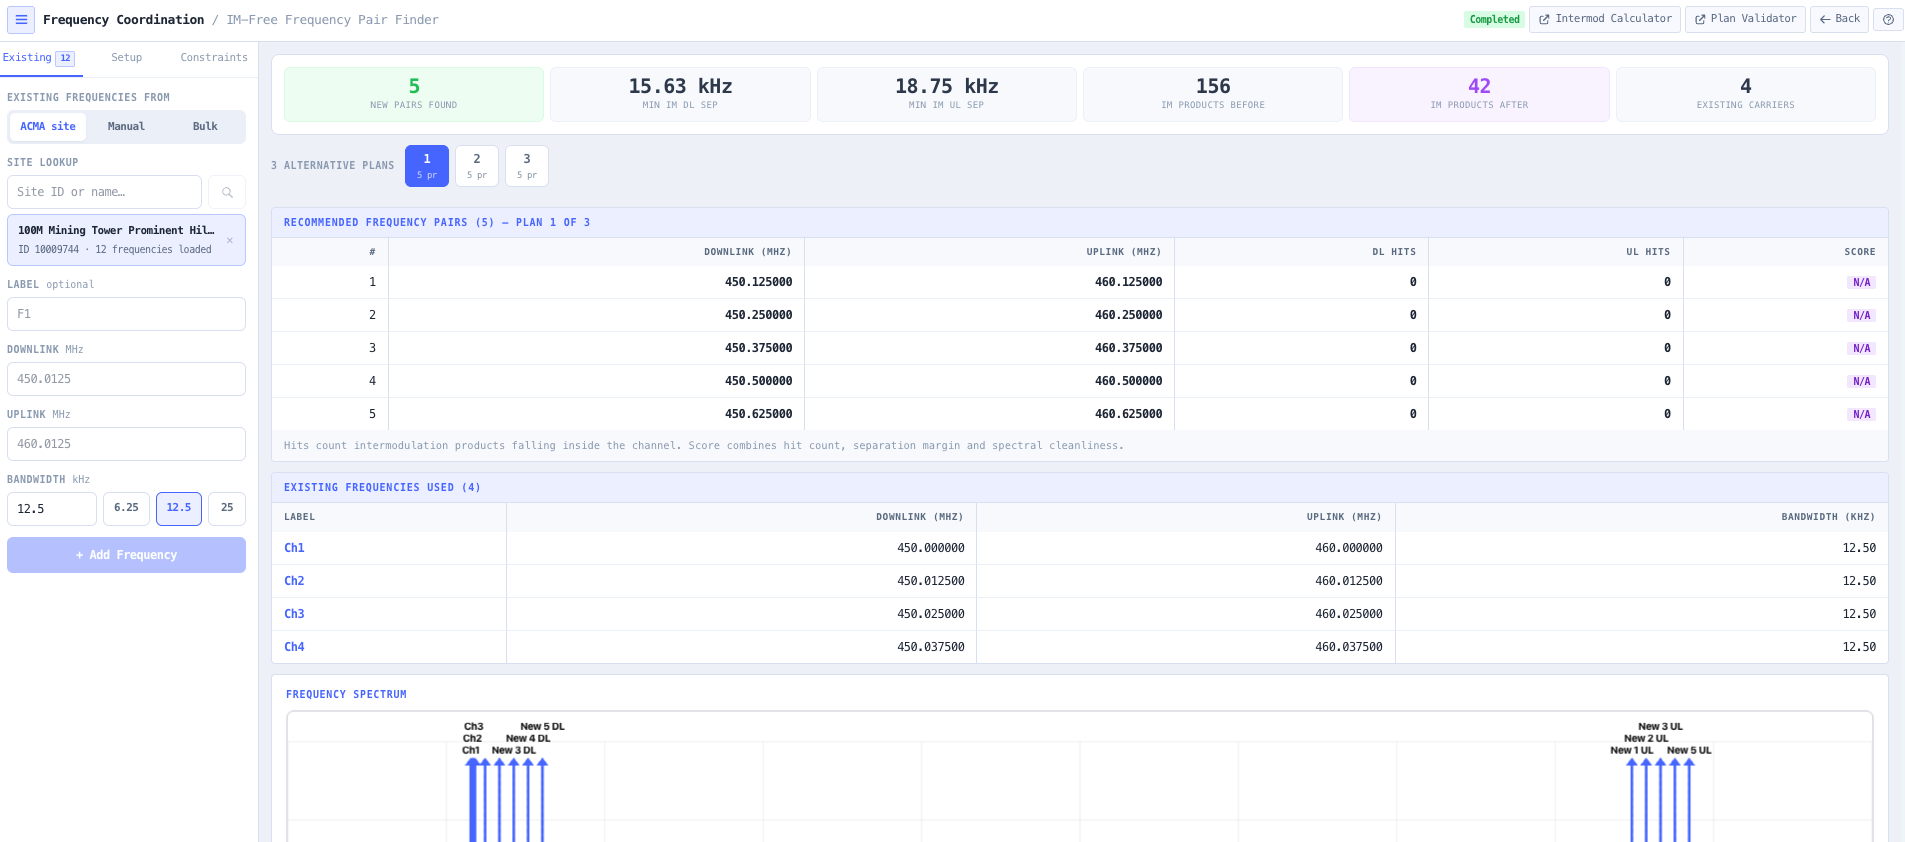1905x842 pixels.
Task: Click the Completed status badge
Action: 1494,19
